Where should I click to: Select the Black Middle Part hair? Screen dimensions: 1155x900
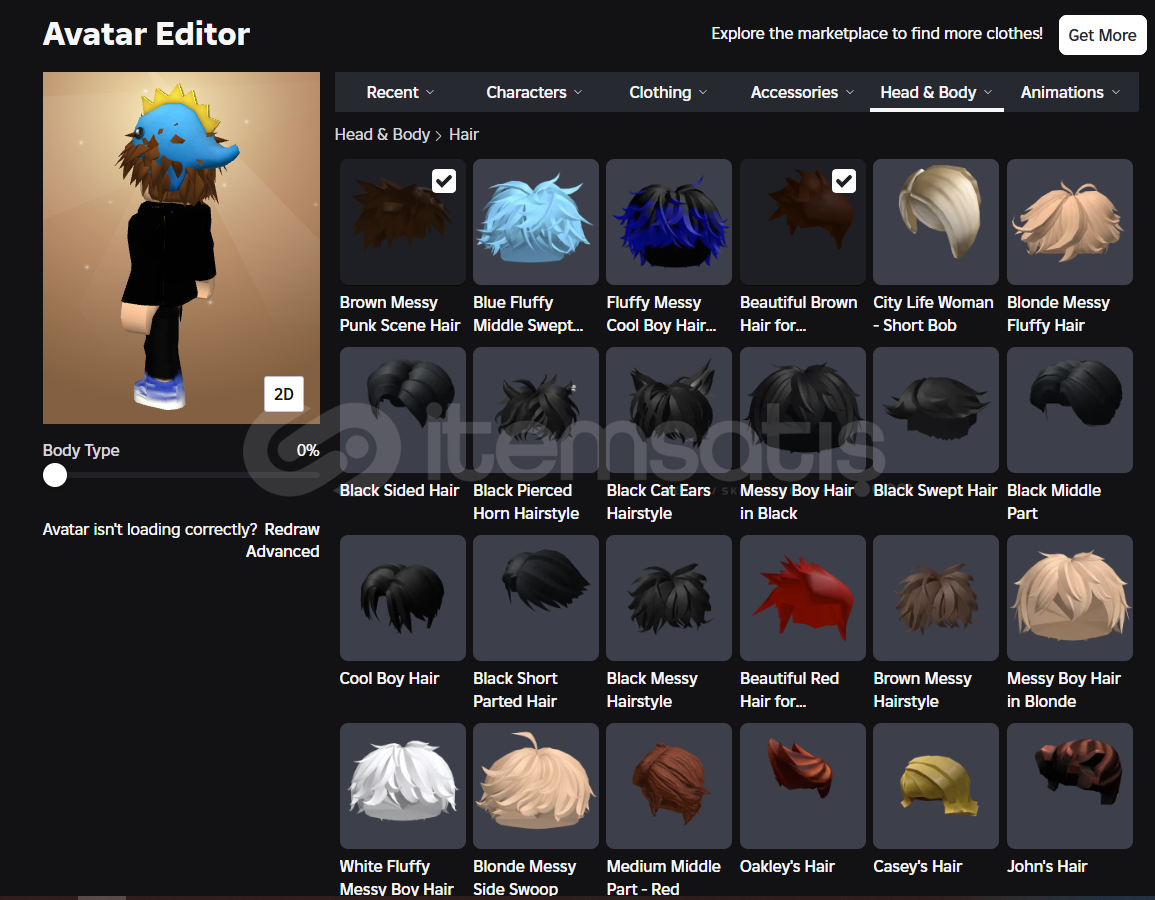point(1070,409)
